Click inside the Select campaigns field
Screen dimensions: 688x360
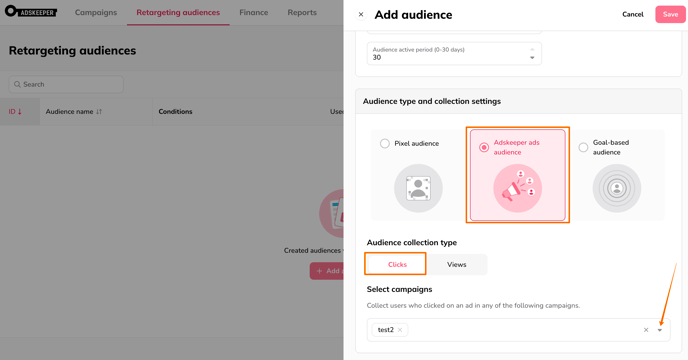click(519, 330)
